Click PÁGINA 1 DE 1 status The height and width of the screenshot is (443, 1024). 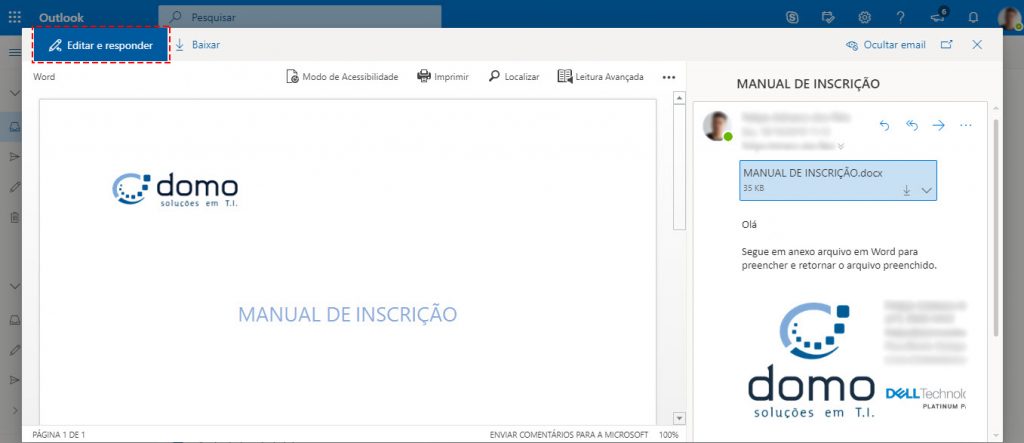point(59,435)
